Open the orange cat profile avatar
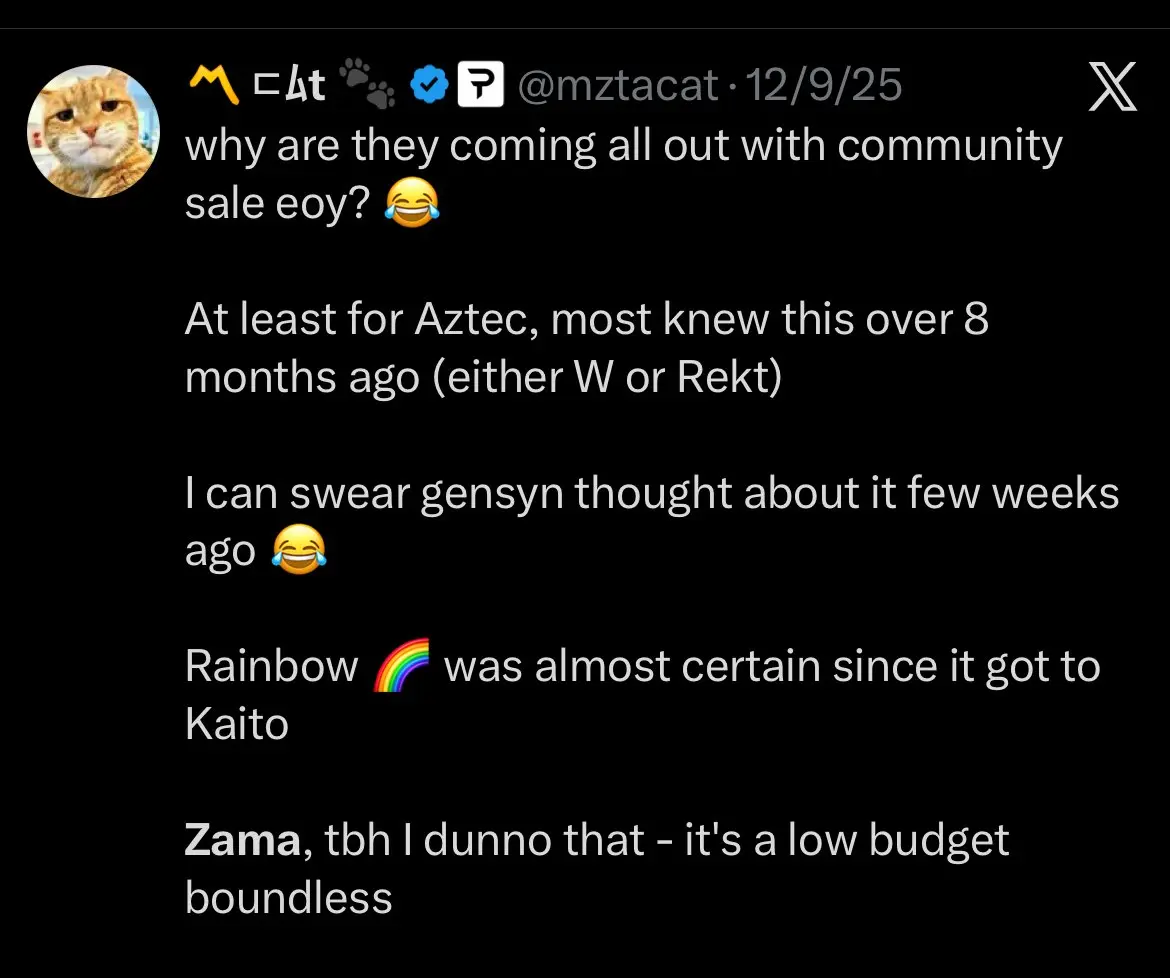 pos(93,131)
